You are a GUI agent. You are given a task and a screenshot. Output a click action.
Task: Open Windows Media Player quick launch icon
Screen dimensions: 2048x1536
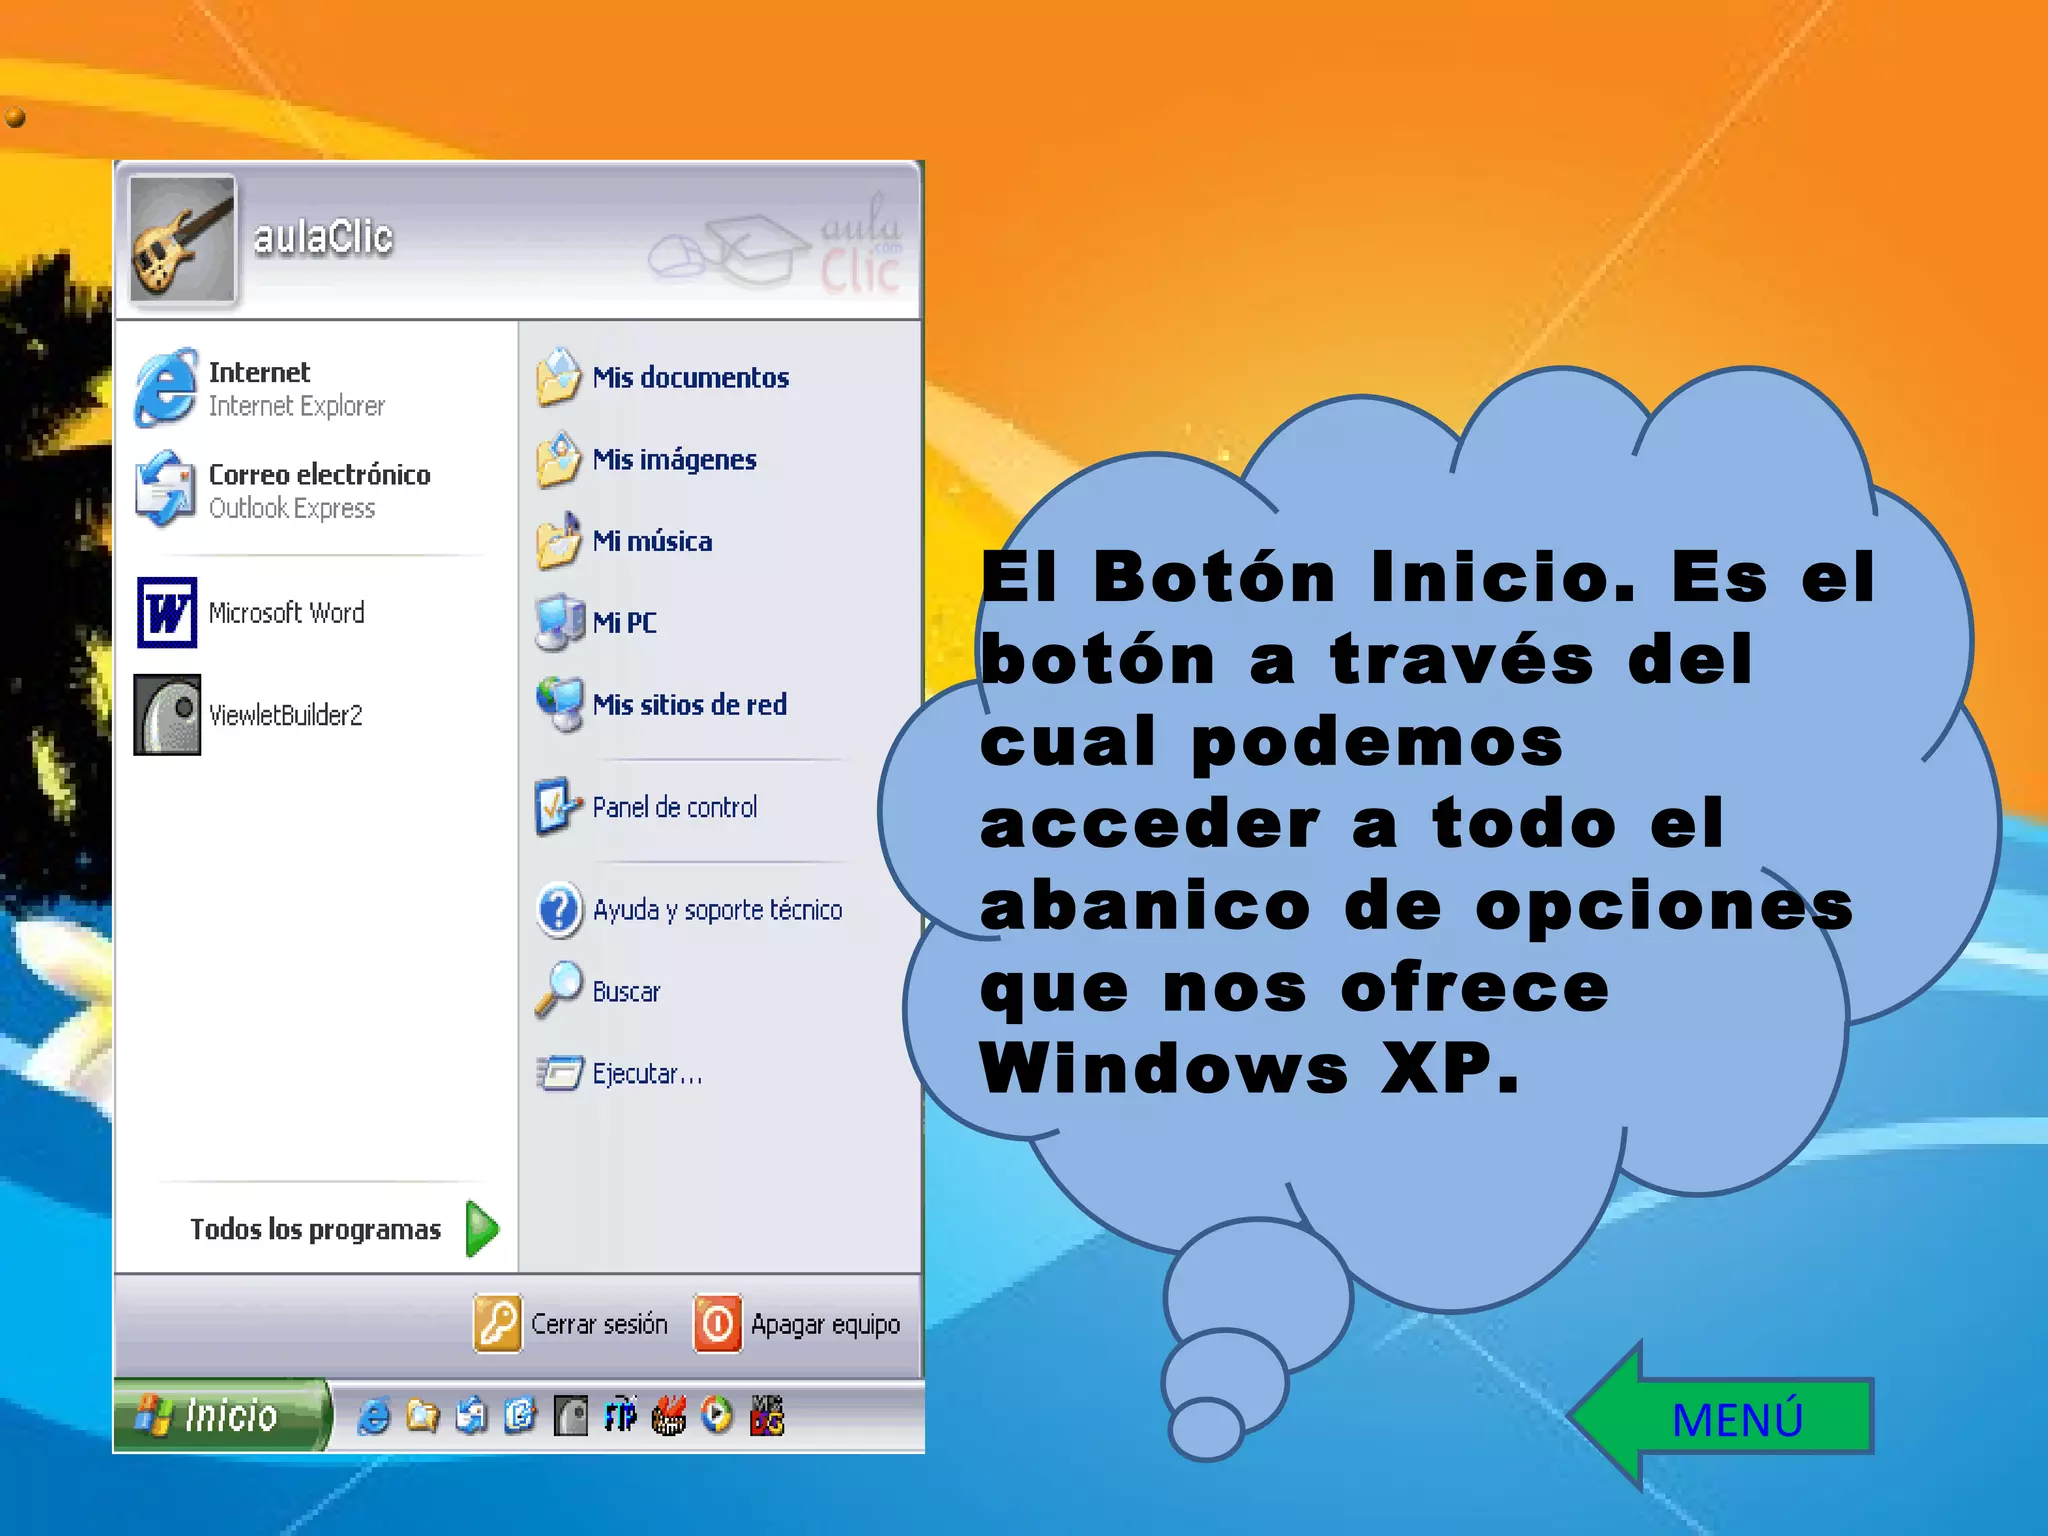[x=717, y=1416]
